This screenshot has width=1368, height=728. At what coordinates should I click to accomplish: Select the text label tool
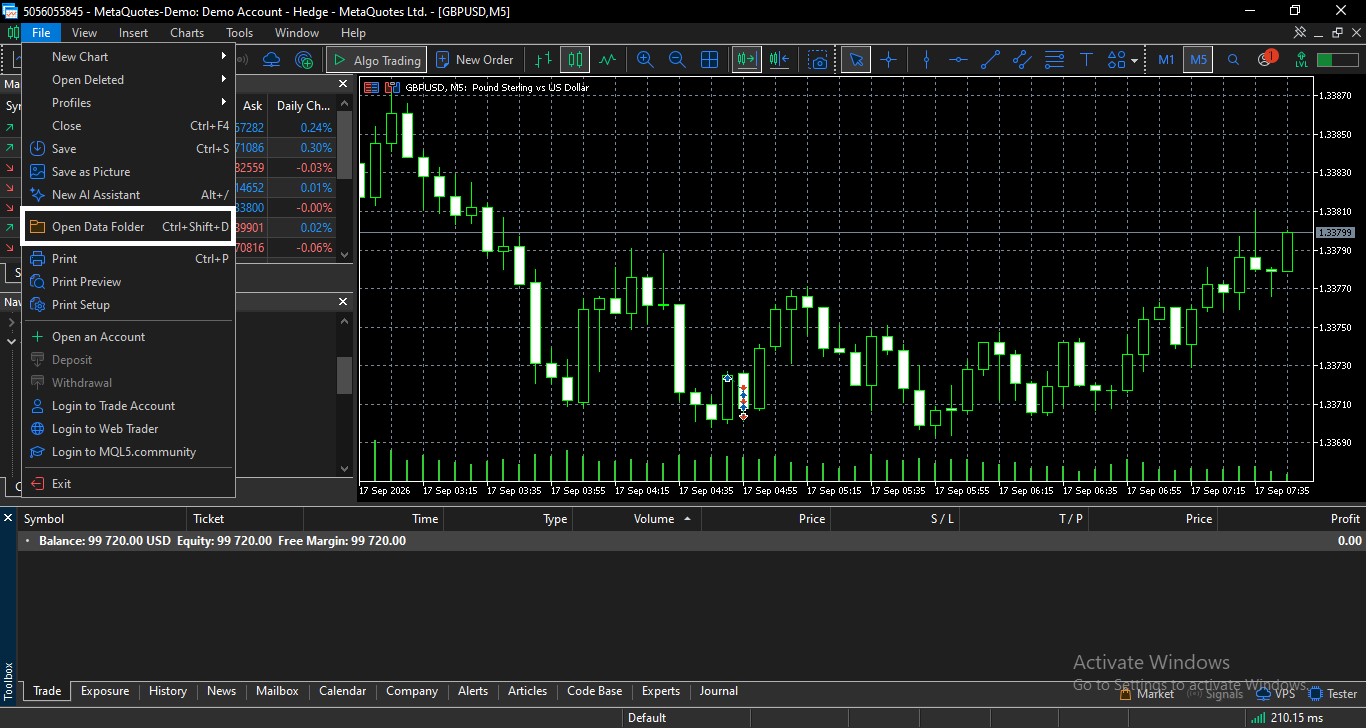coord(1086,60)
